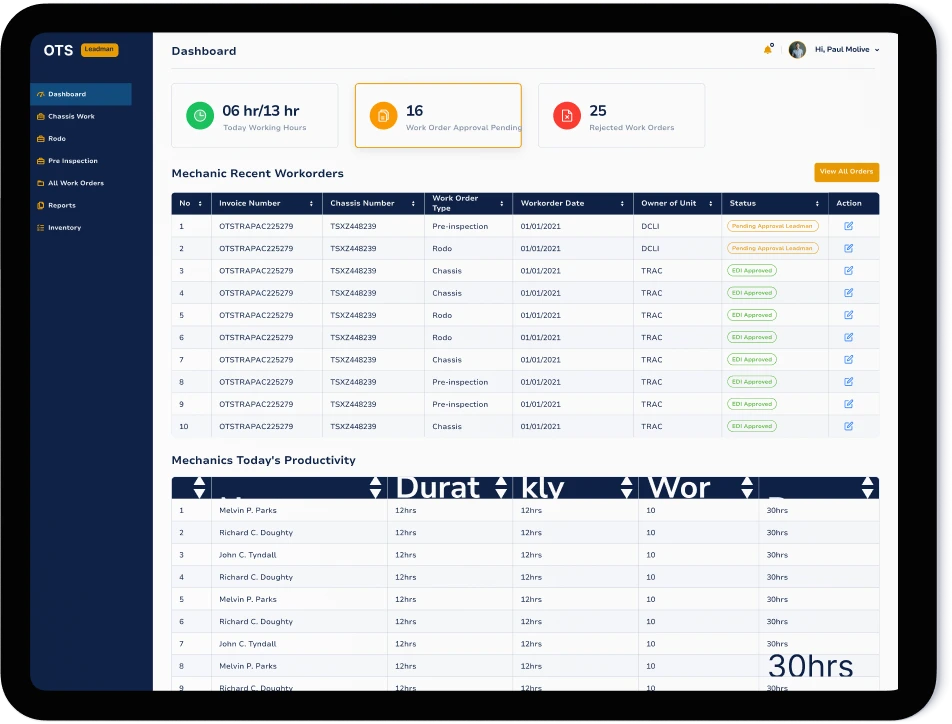This screenshot has height=724, width=952.
Task: Click the OTS logo in sidebar
Action: coord(58,50)
